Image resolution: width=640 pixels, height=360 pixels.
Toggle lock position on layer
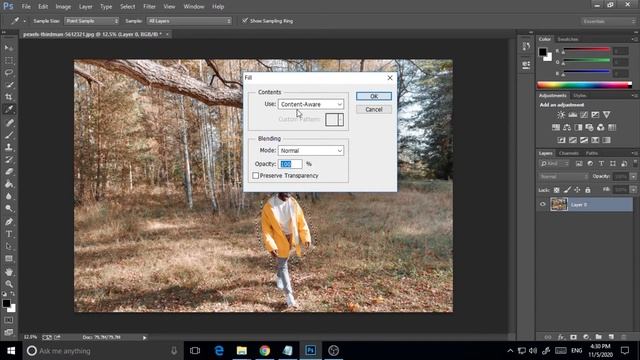click(x=577, y=190)
